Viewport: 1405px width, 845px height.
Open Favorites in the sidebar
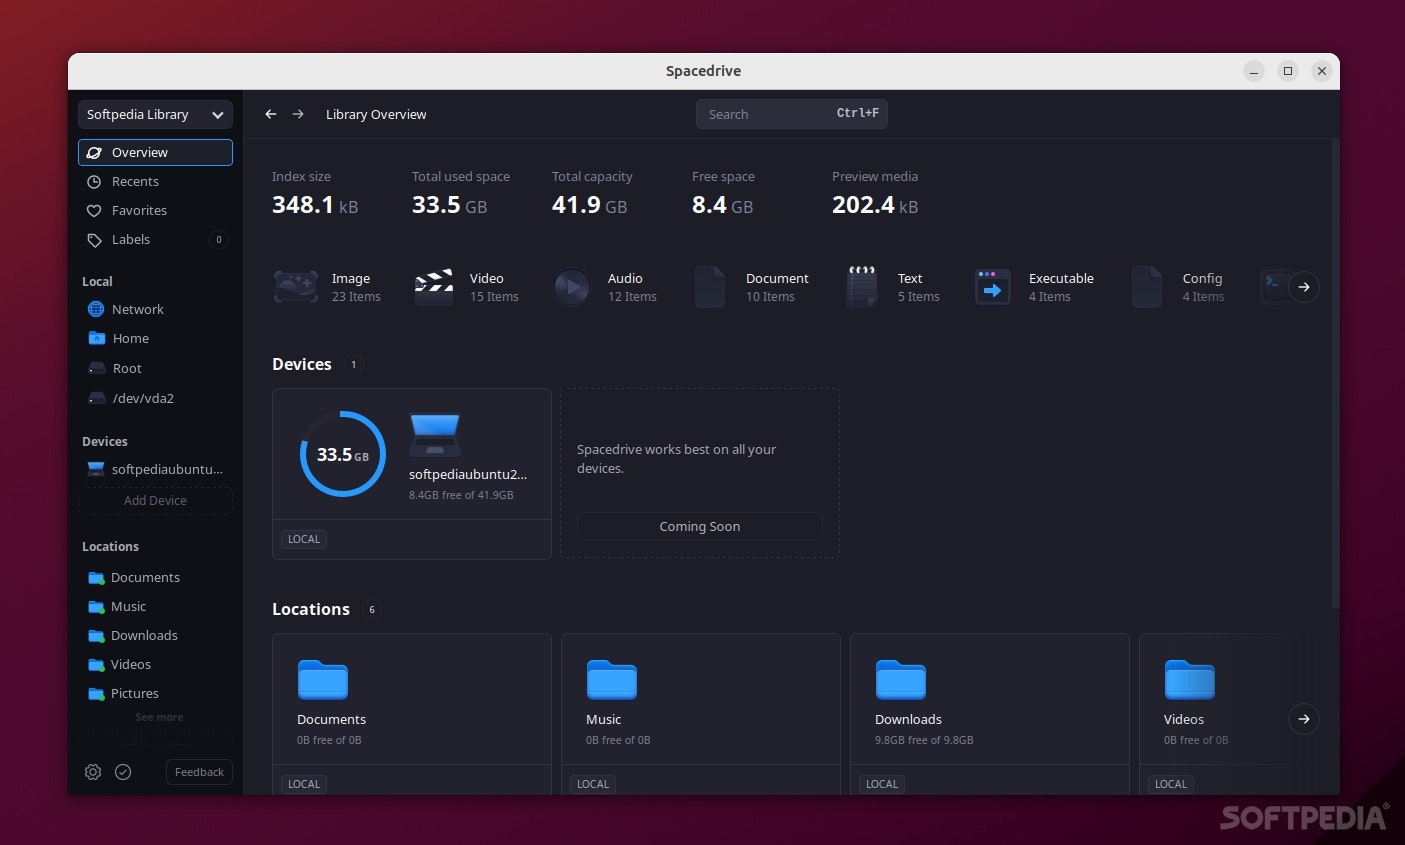pos(155,210)
